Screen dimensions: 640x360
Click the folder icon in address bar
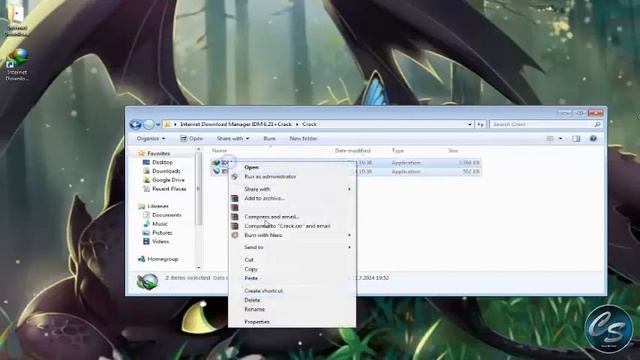click(167, 124)
